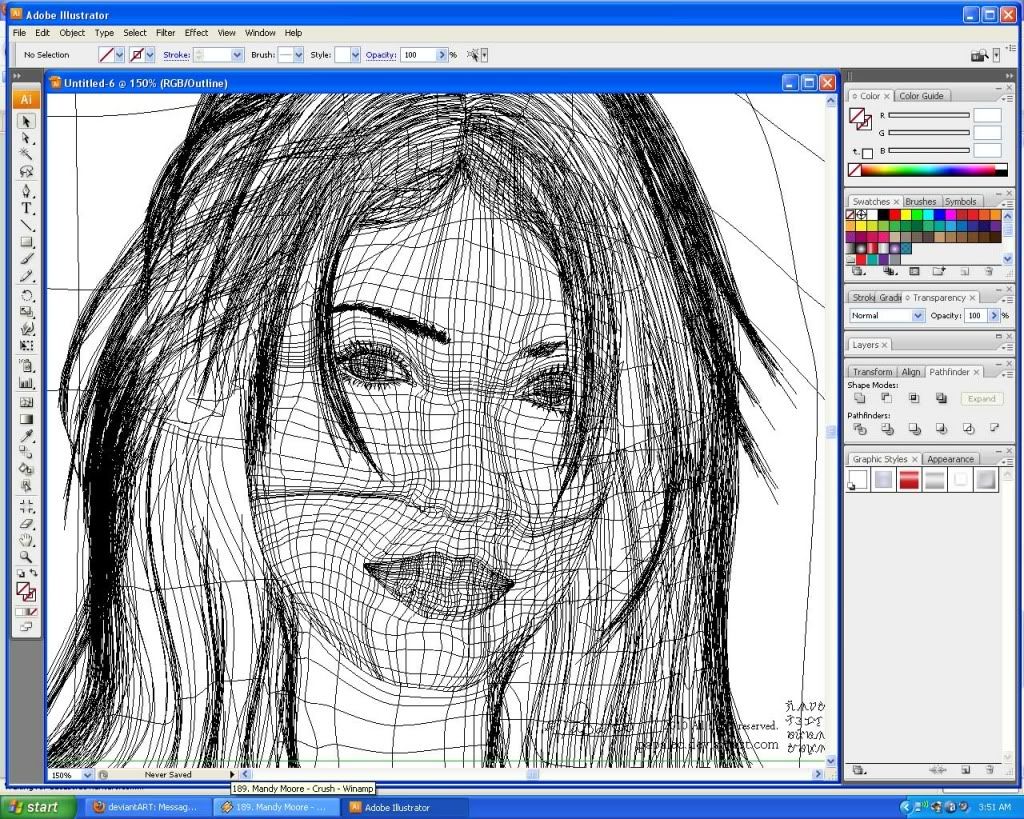Reset to default fill and stroke in toolbox

pos(20,573)
